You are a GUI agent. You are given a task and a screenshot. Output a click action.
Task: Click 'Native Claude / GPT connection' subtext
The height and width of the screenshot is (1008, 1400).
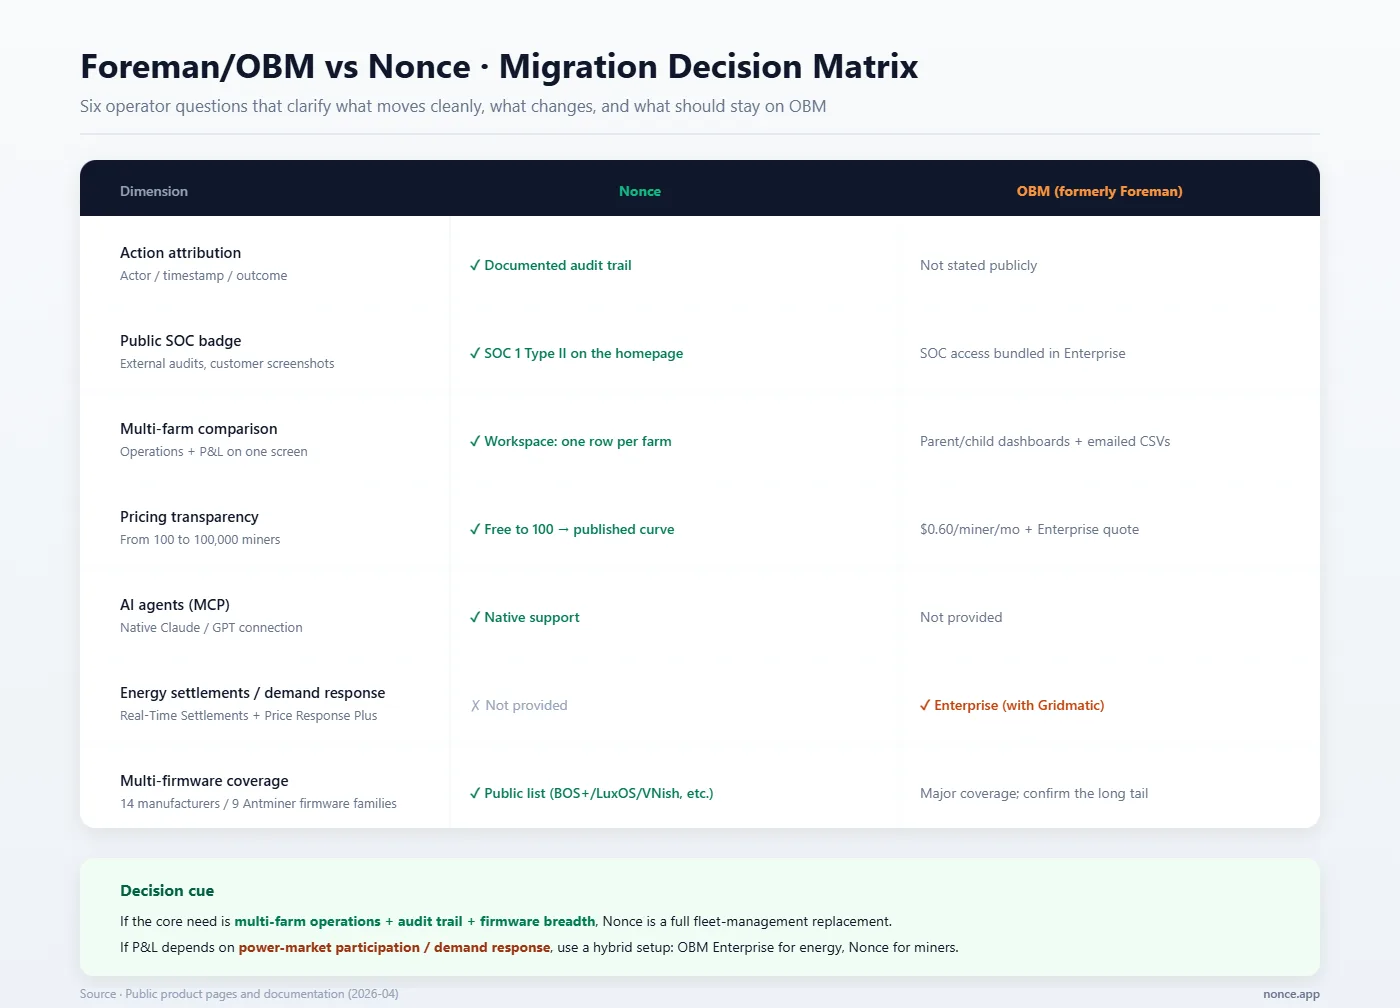click(x=211, y=628)
